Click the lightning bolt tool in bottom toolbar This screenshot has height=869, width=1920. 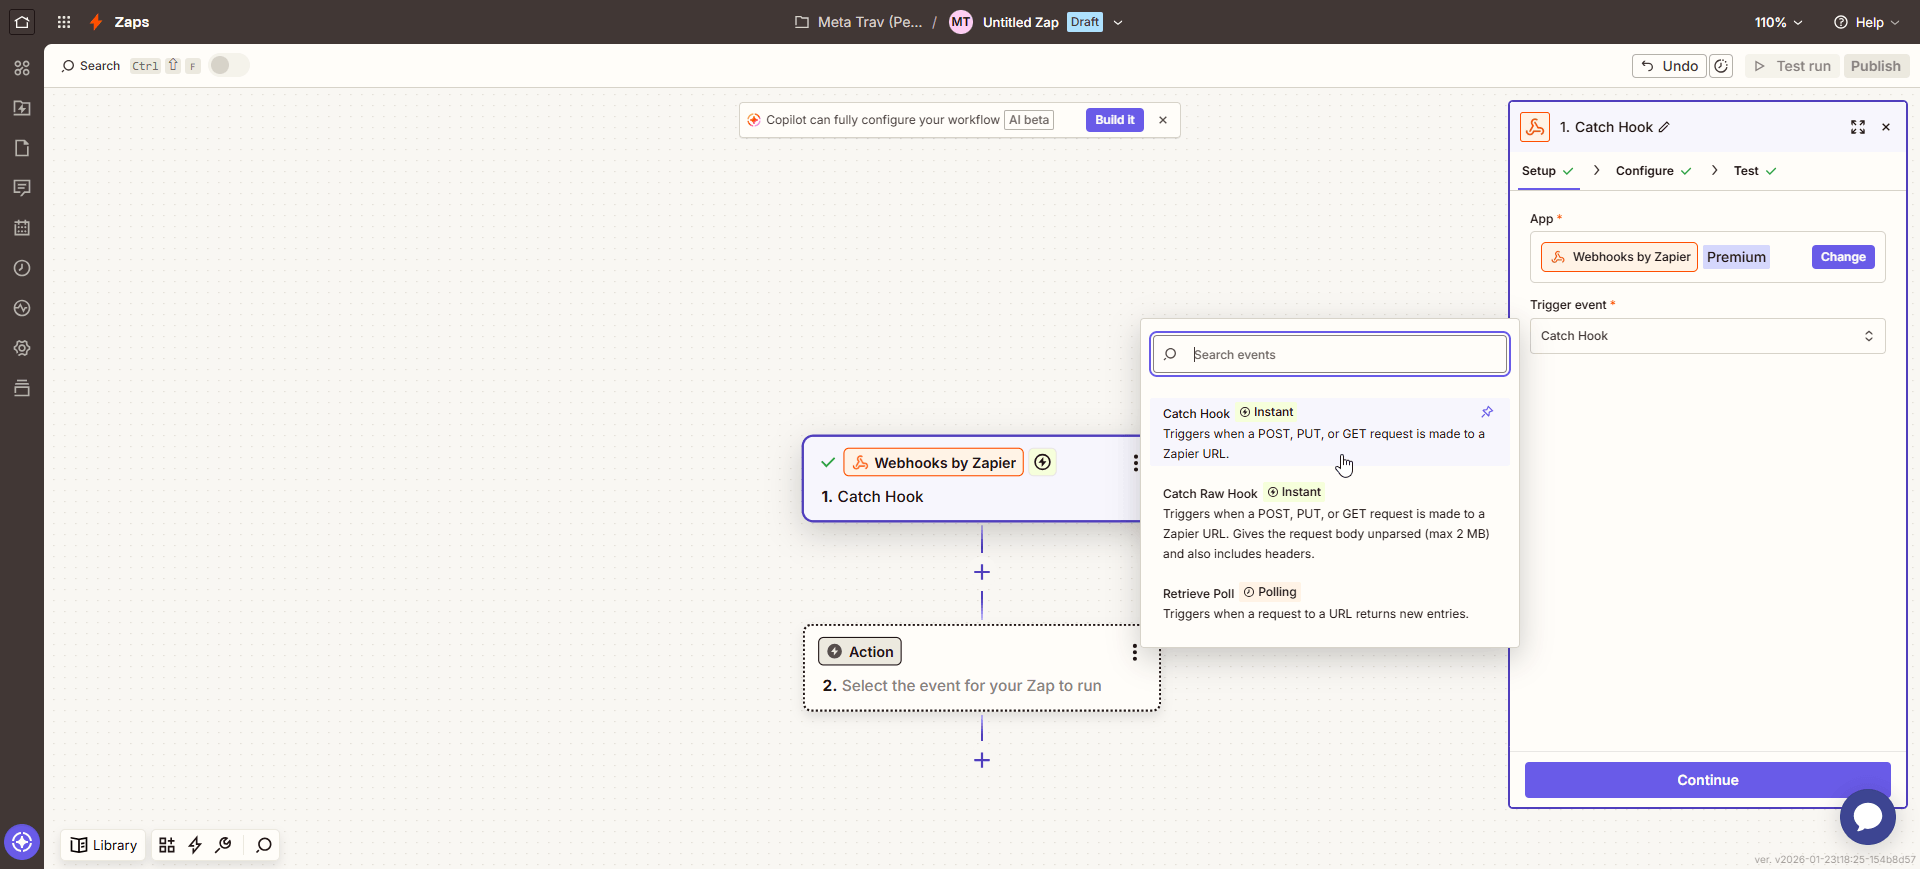point(195,845)
